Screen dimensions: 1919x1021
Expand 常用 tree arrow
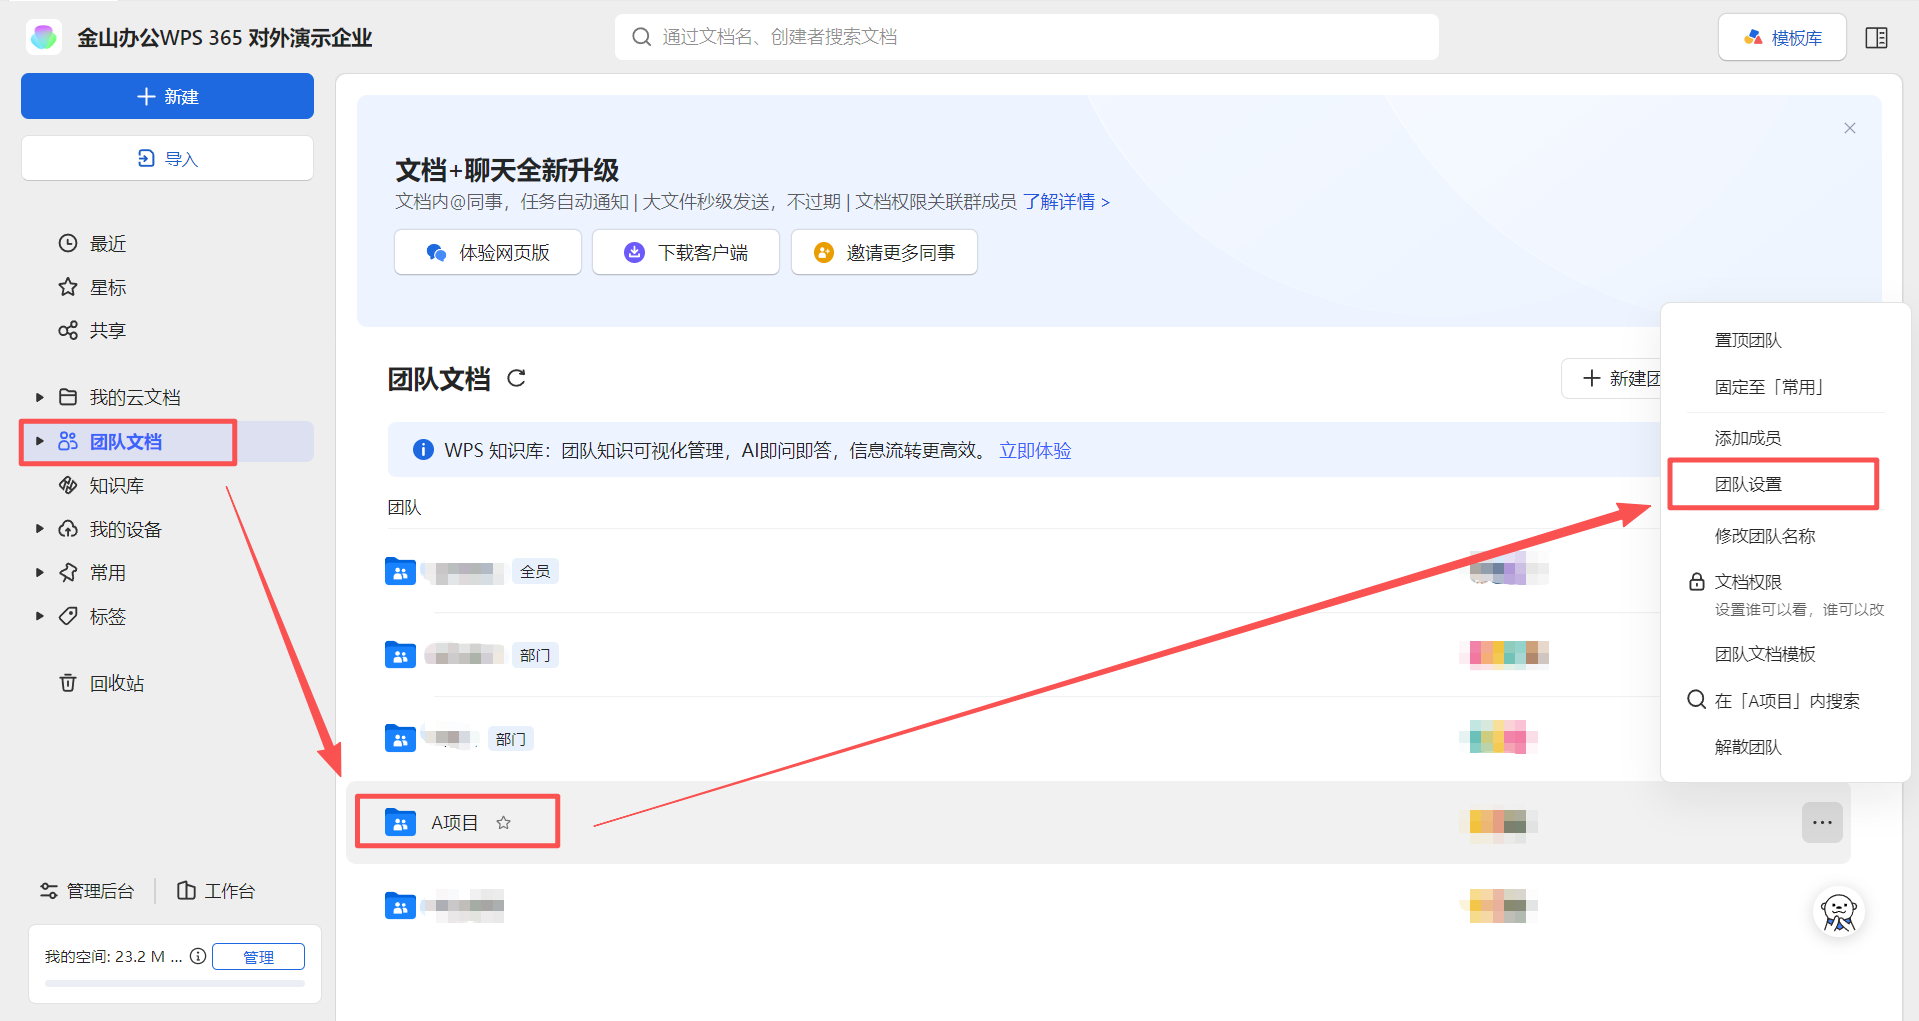pos(39,572)
